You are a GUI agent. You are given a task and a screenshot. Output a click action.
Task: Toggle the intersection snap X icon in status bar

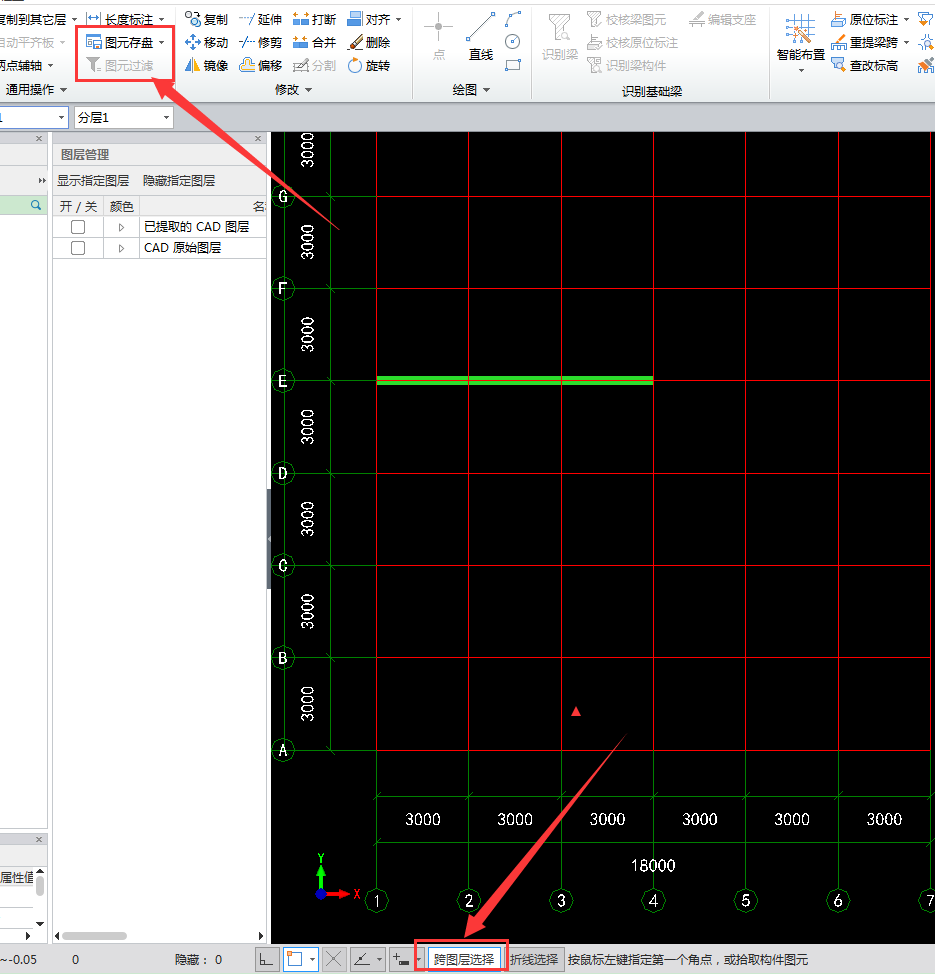[x=334, y=959]
